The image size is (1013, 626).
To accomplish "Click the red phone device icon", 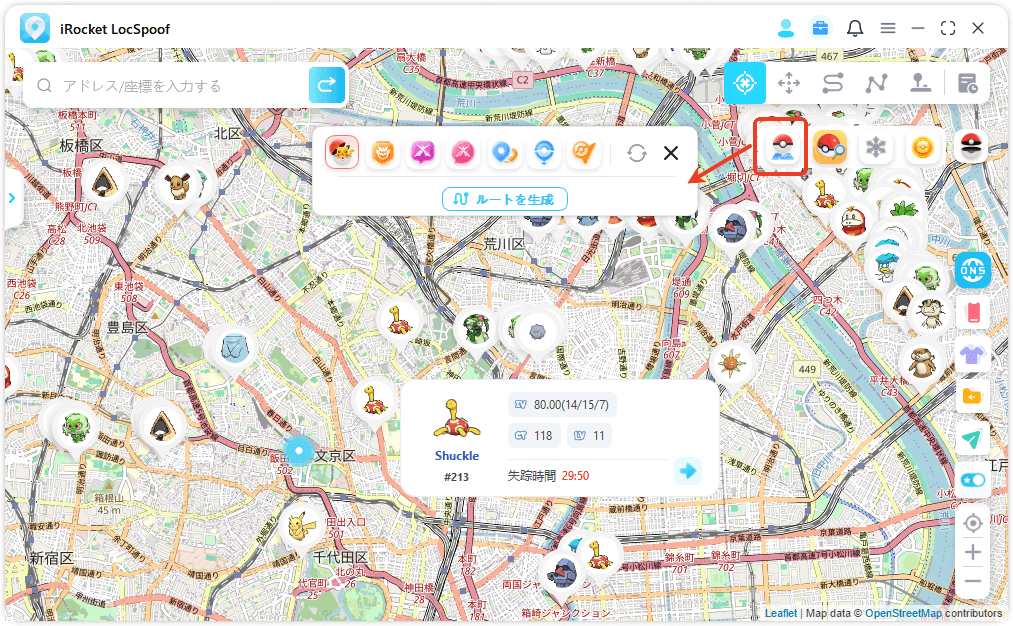I will tap(972, 313).
